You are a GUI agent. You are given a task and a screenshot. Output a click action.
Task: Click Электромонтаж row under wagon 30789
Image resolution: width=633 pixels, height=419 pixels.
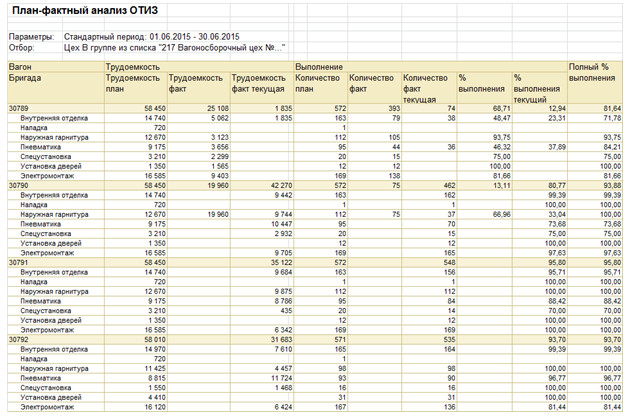46,175
